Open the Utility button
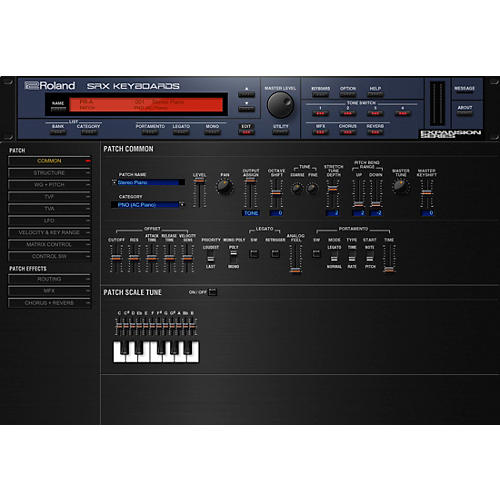 point(280,132)
